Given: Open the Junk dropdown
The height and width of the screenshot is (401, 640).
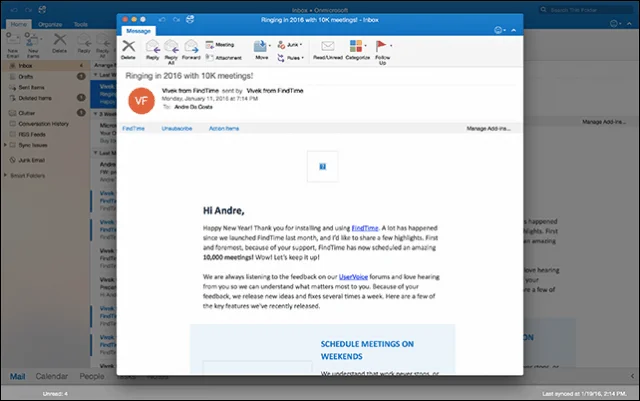Looking at the screenshot, I should [x=290, y=45].
